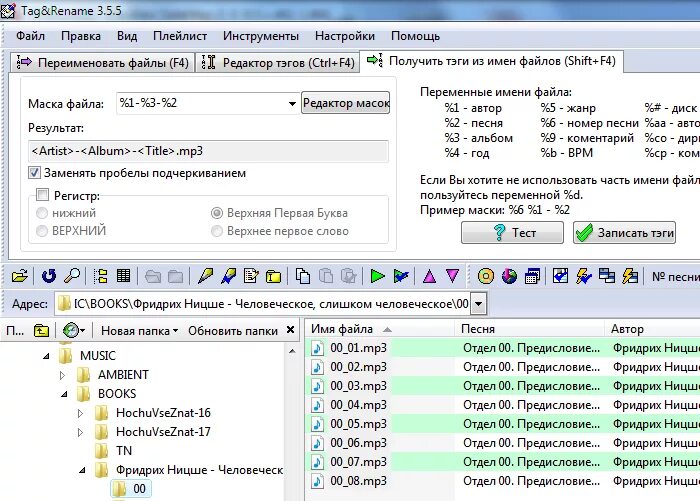This screenshot has width=700, height=501.
Task: Click the copy pages toolbar icon
Action: click(303, 276)
